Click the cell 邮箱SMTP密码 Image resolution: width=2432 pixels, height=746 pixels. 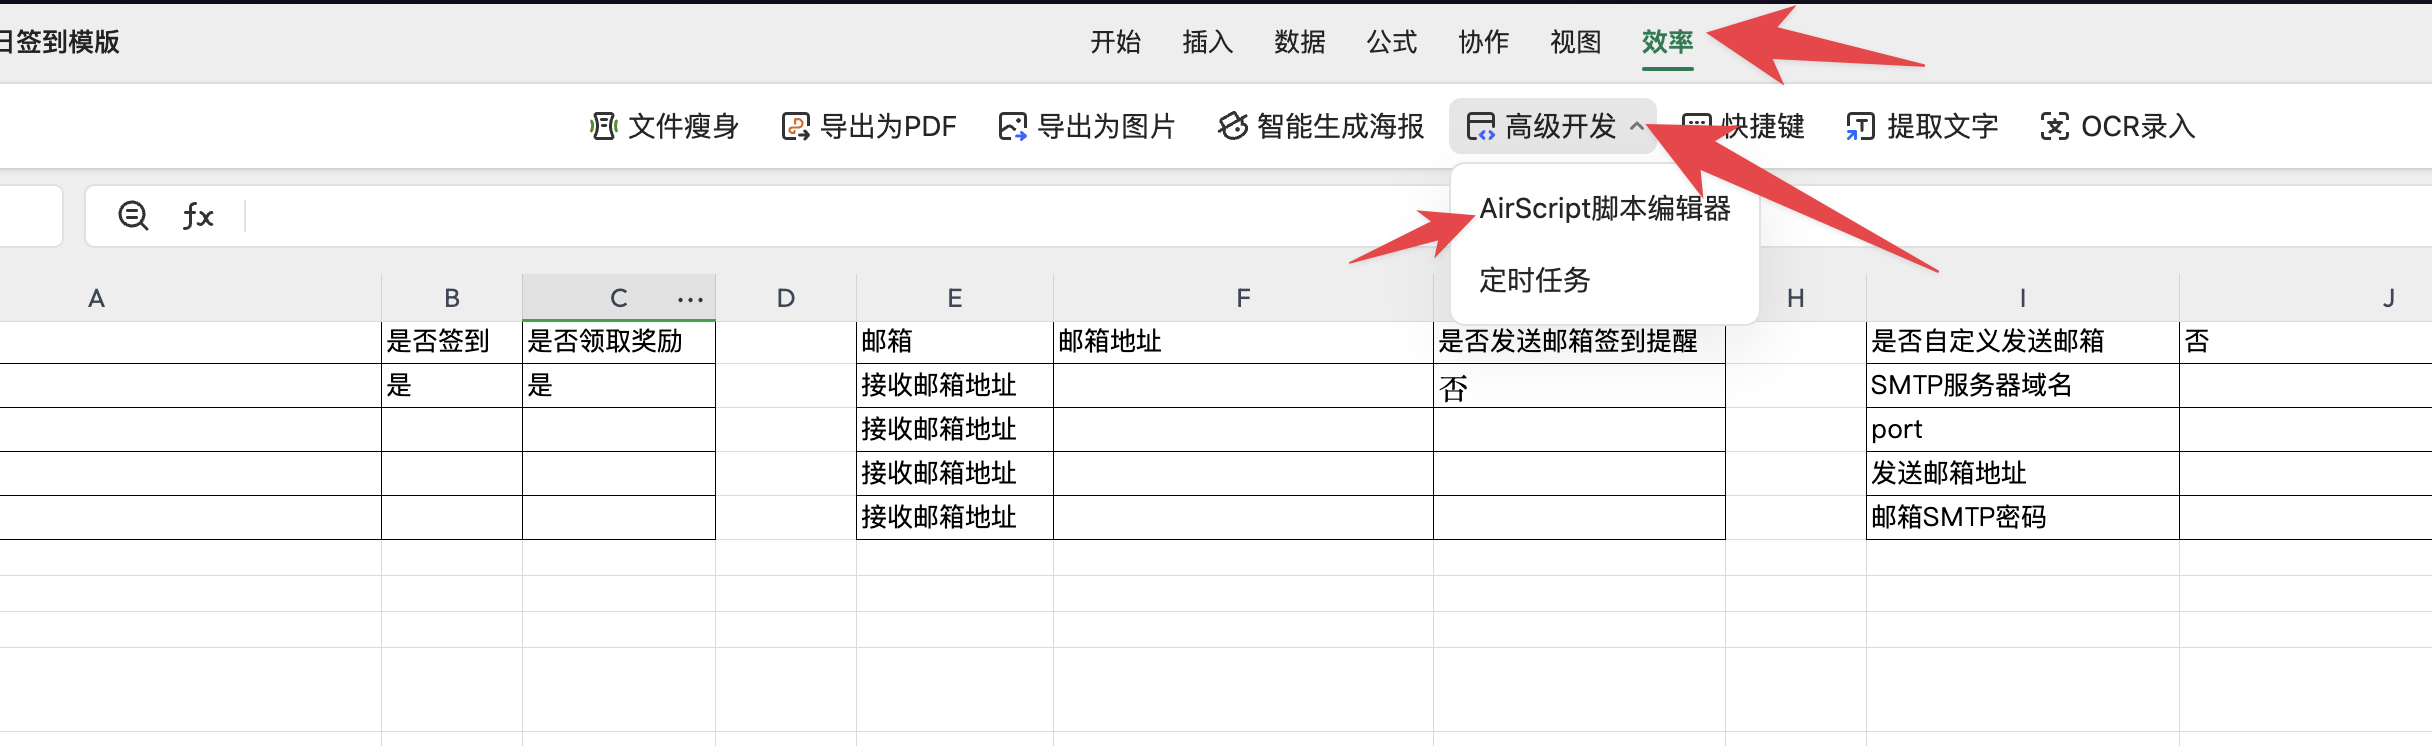click(x=2023, y=518)
